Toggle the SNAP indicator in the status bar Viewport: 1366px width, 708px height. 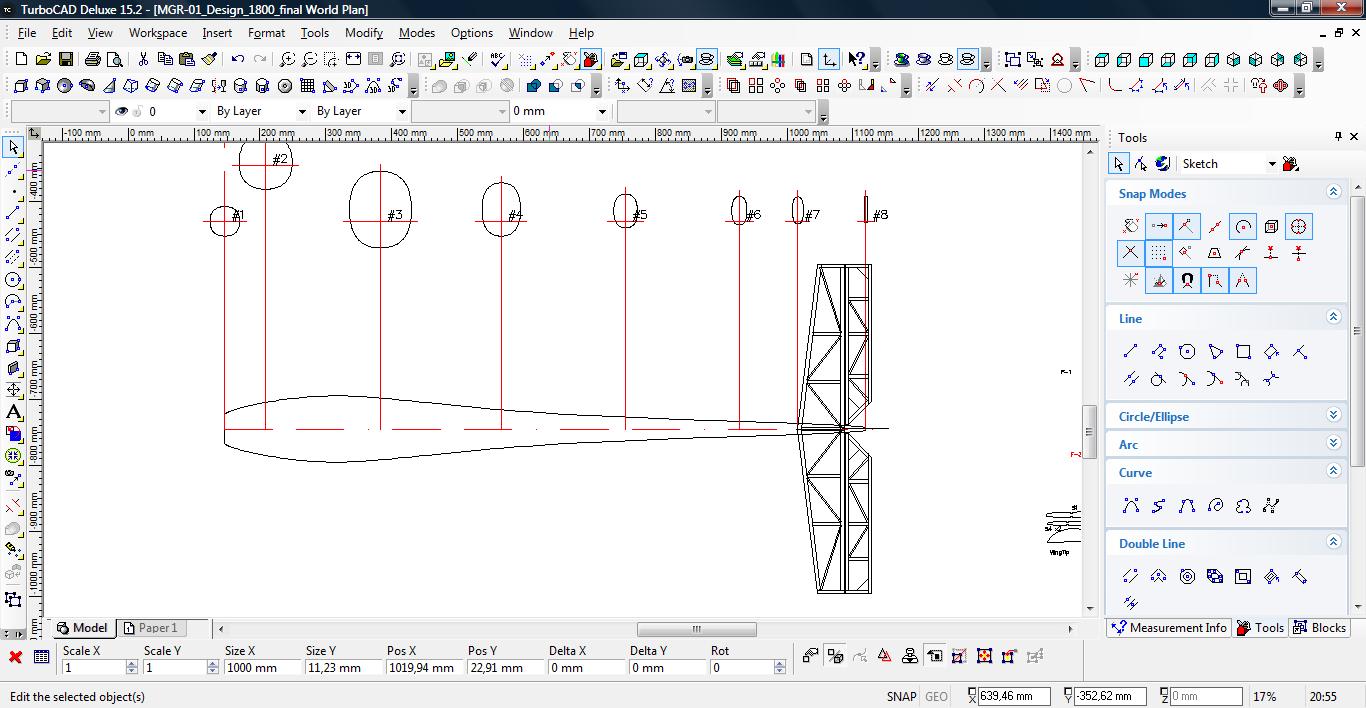click(x=901, y=697)
